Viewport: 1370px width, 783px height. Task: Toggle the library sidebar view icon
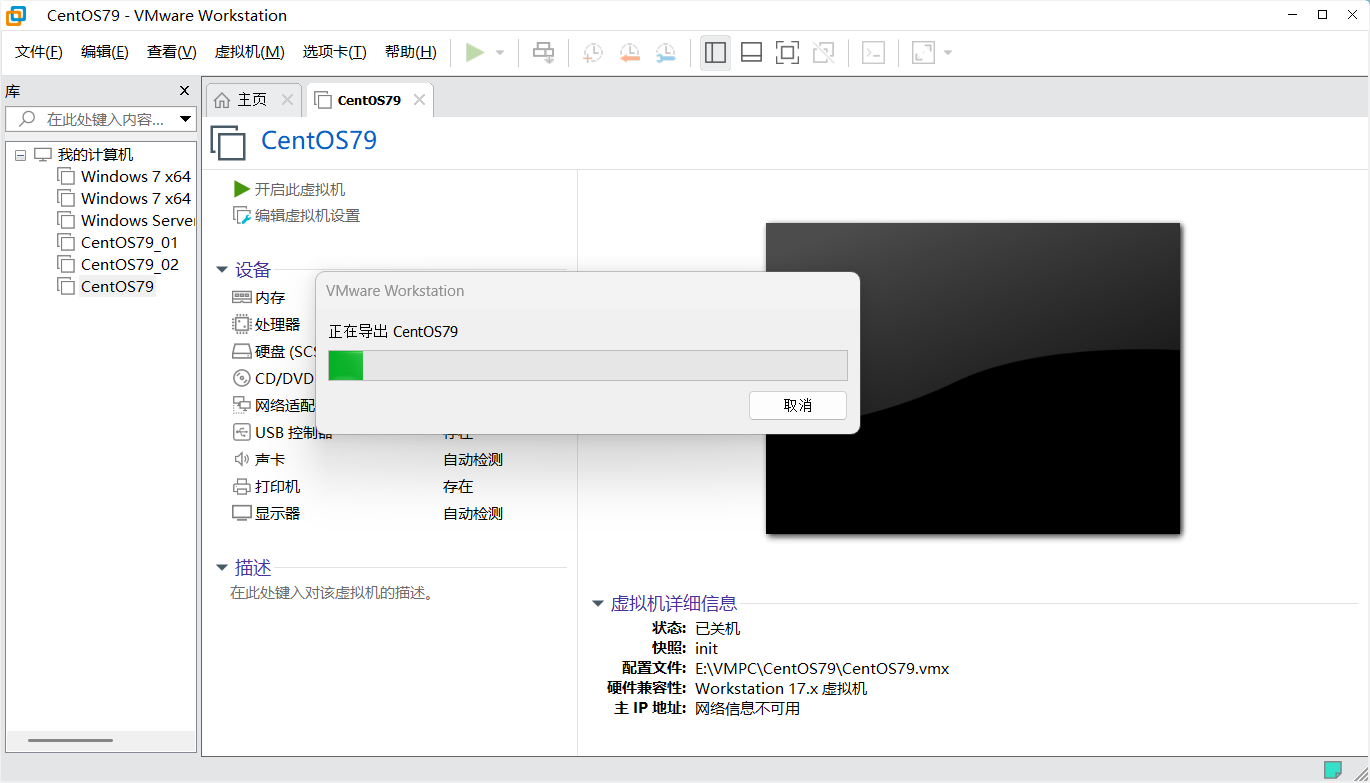715,52
